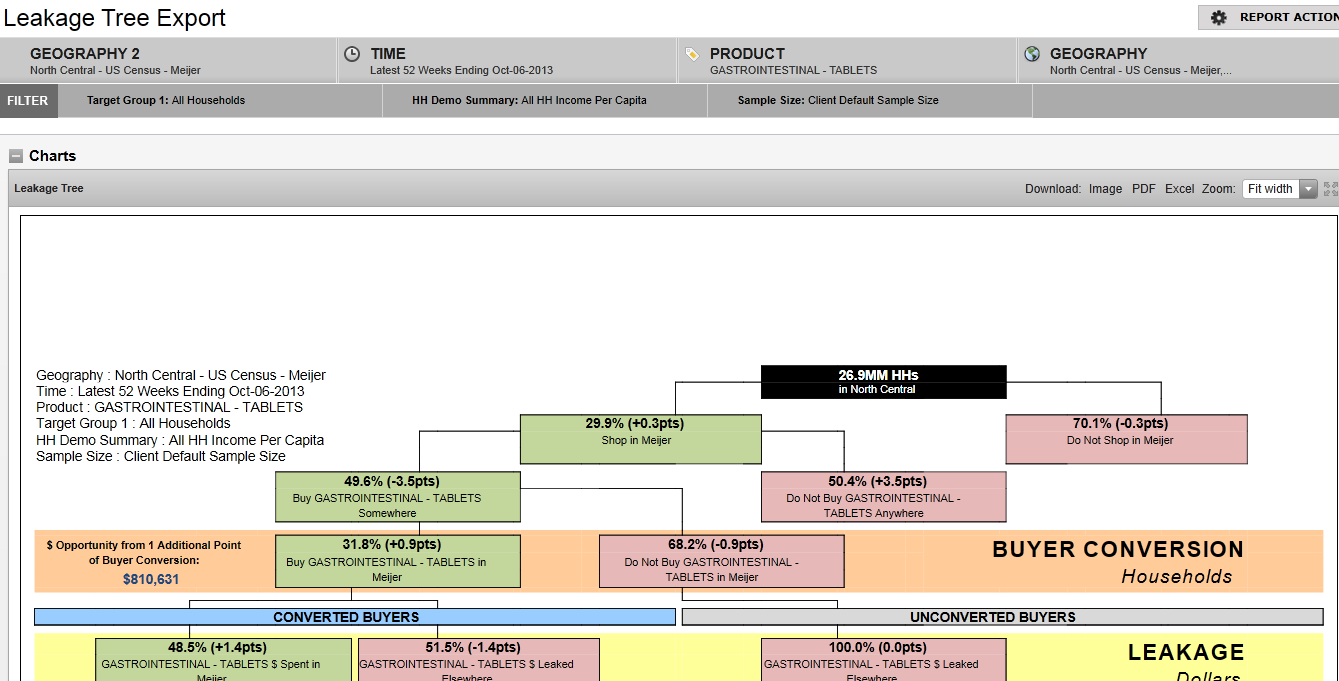Click the clock icon beside TIME

[x=352, y=54]
